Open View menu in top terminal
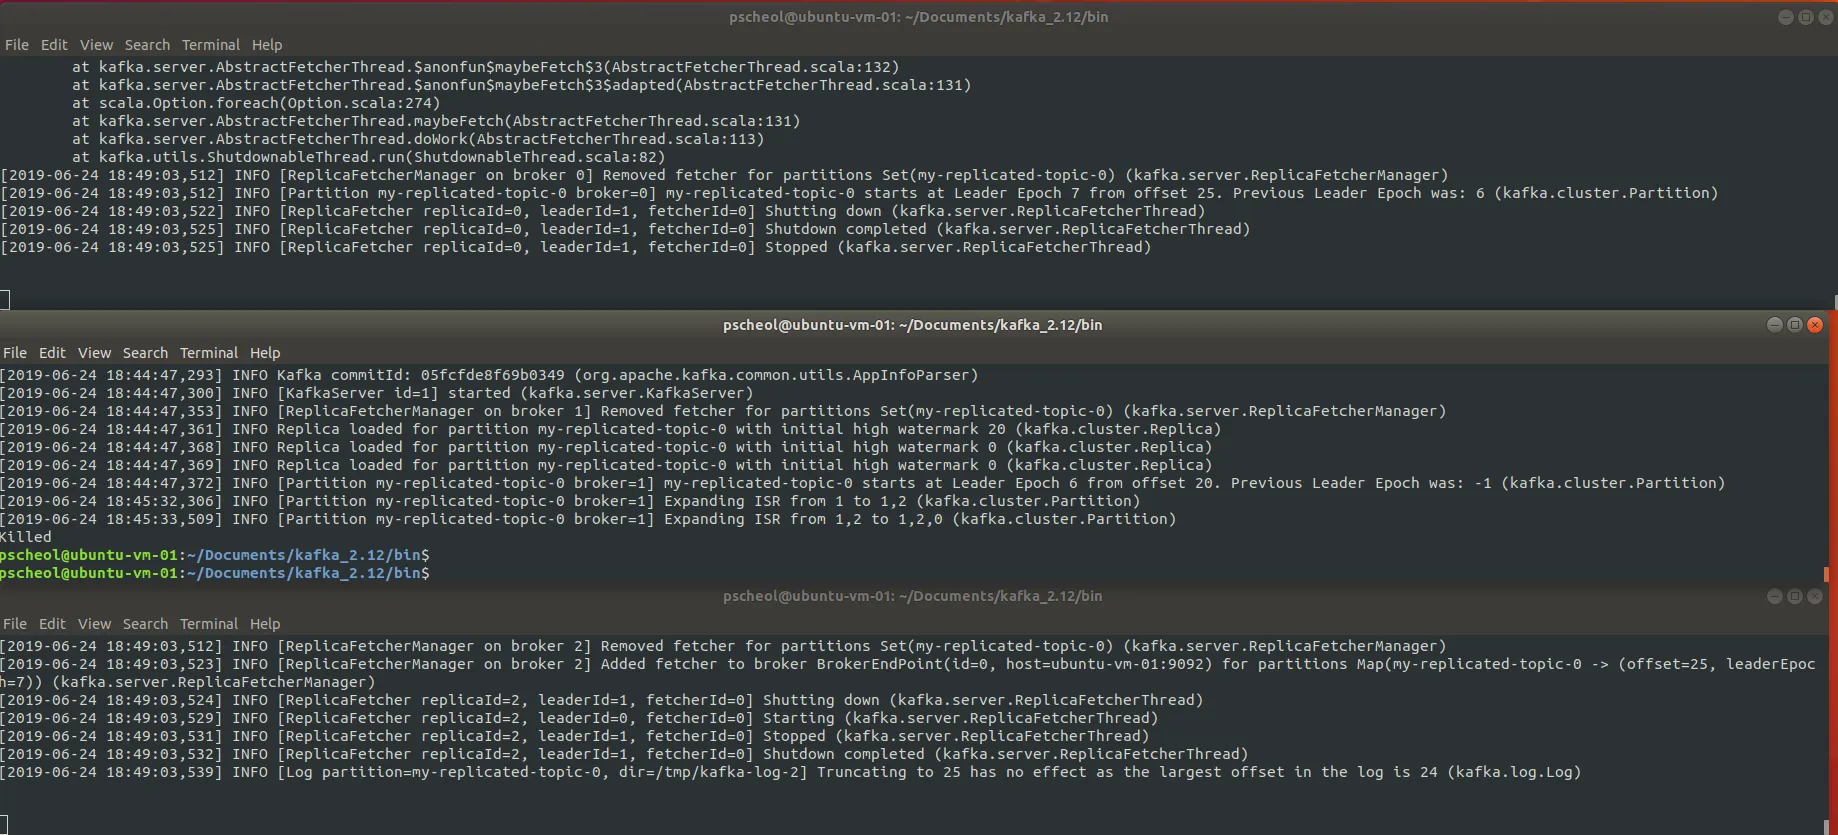Screen dimensions: 1838x835 (96, 45)
